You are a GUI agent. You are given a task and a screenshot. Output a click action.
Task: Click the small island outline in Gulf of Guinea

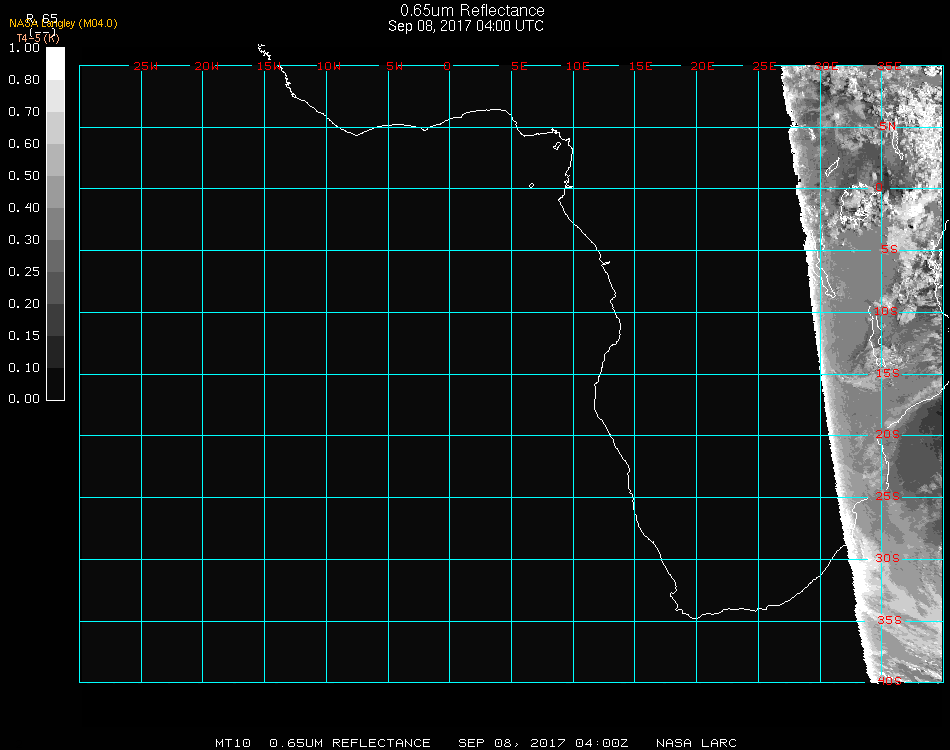(x=531, y=185)
